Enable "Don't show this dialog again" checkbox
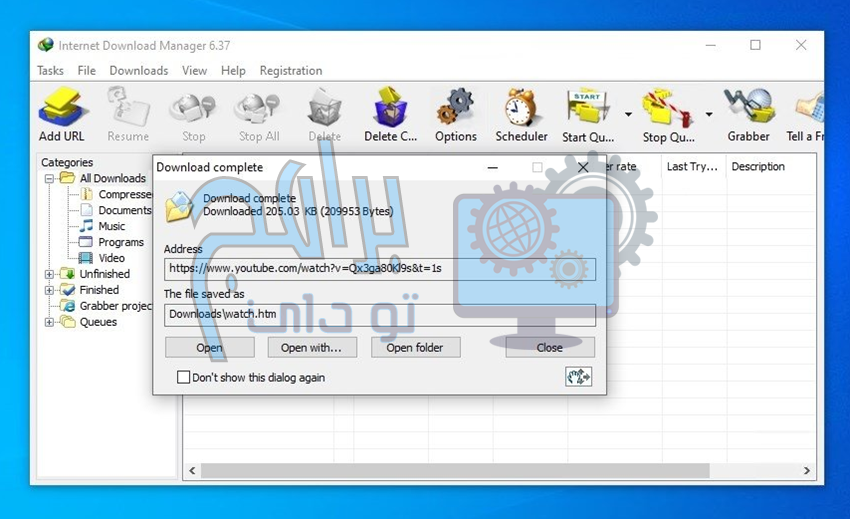Viewport: 850px width, 519px height. pyautogui.click(x=183, y=378)
